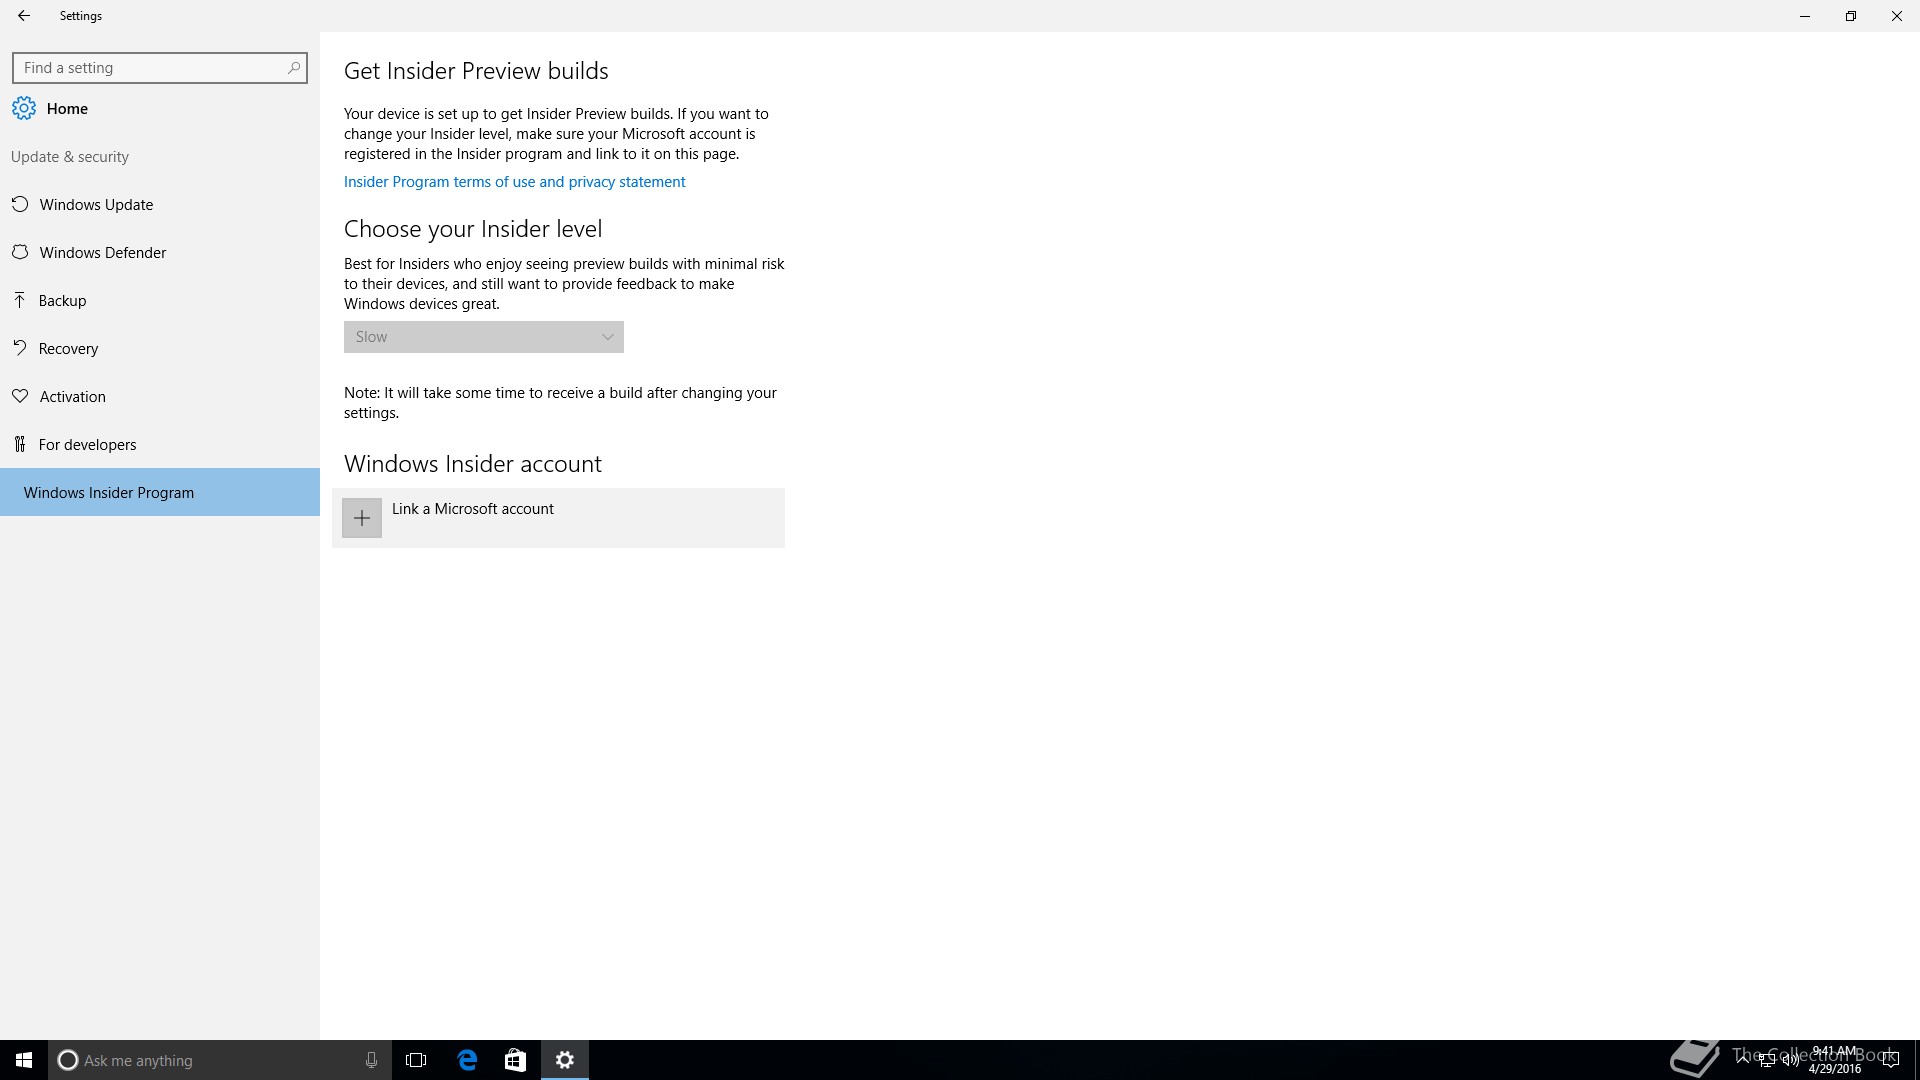Open the Store from the taskbar
The width and height of the screenshot is (1920, 1080).
(515, 1060)
